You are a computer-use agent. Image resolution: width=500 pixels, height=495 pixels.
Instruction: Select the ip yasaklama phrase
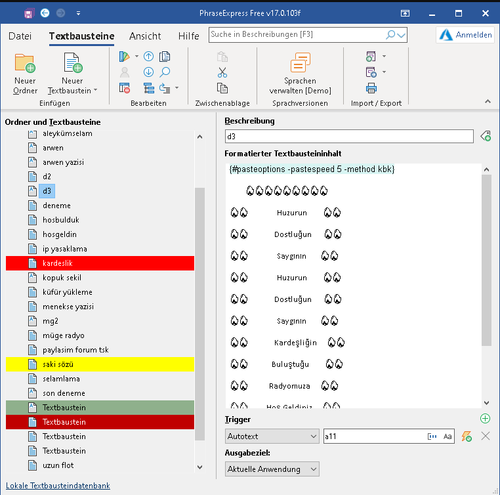tap(65, 249)
